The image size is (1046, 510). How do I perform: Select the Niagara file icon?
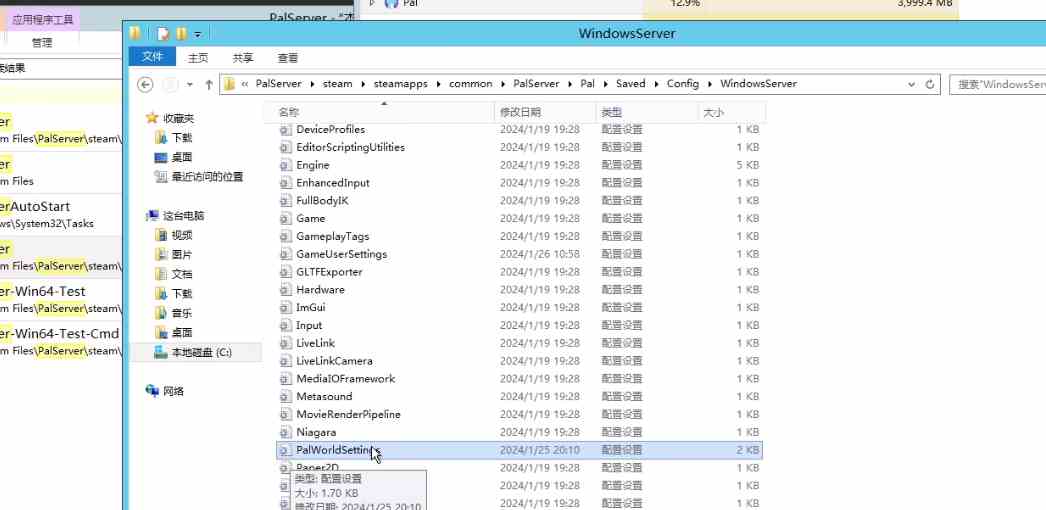coord(286,433)
